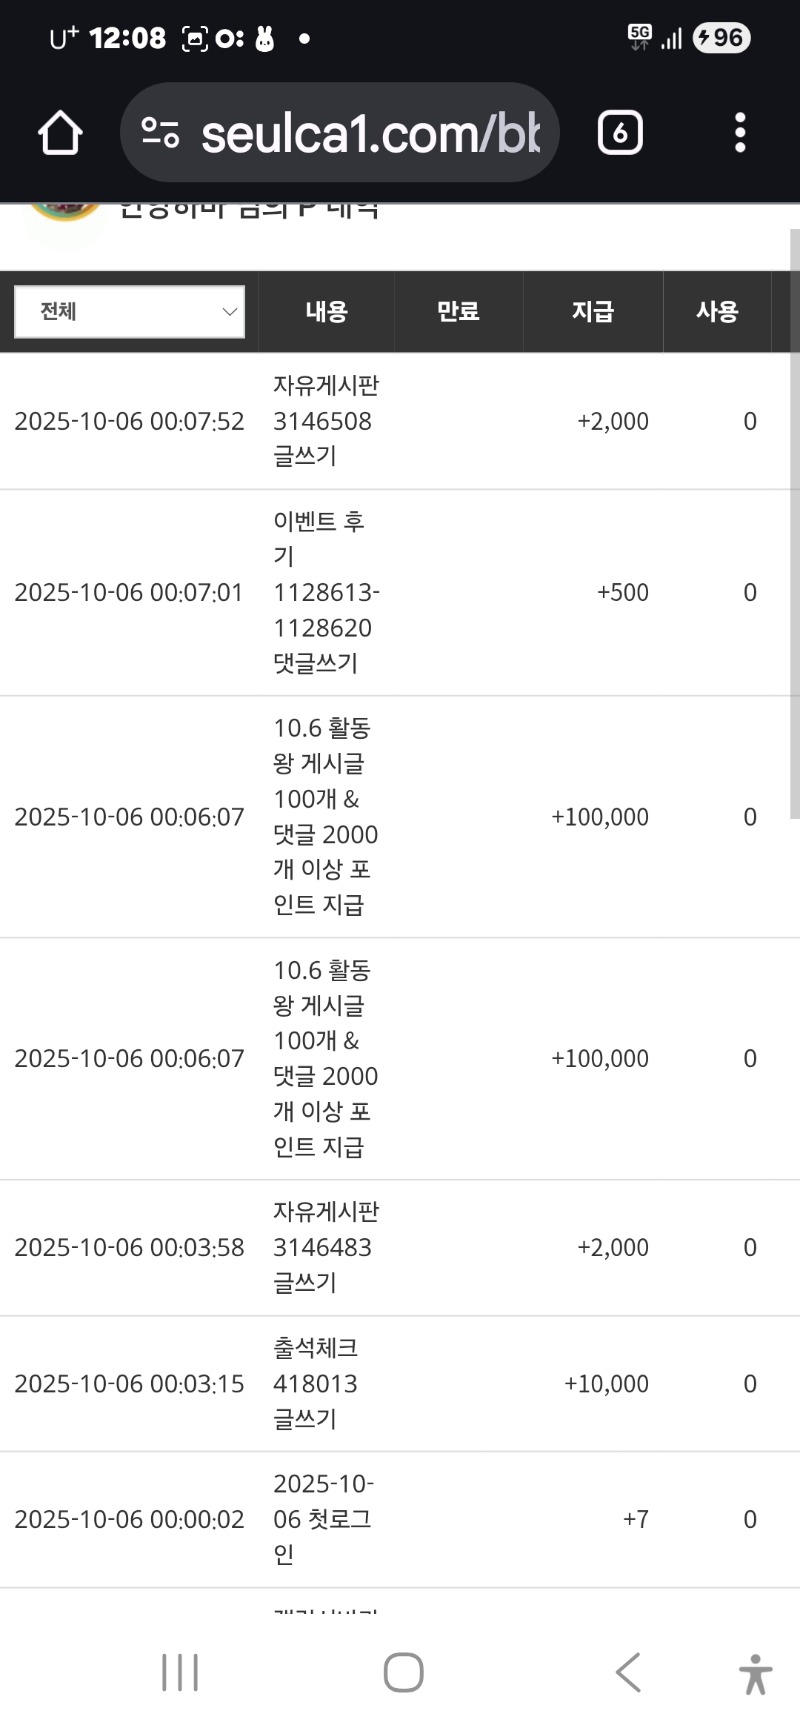The height and width of the screenshot is (1734, 800).
Task: Open the 이벤트 후기 댓글쓰기 entry
Action: click(x=326, y=592)
